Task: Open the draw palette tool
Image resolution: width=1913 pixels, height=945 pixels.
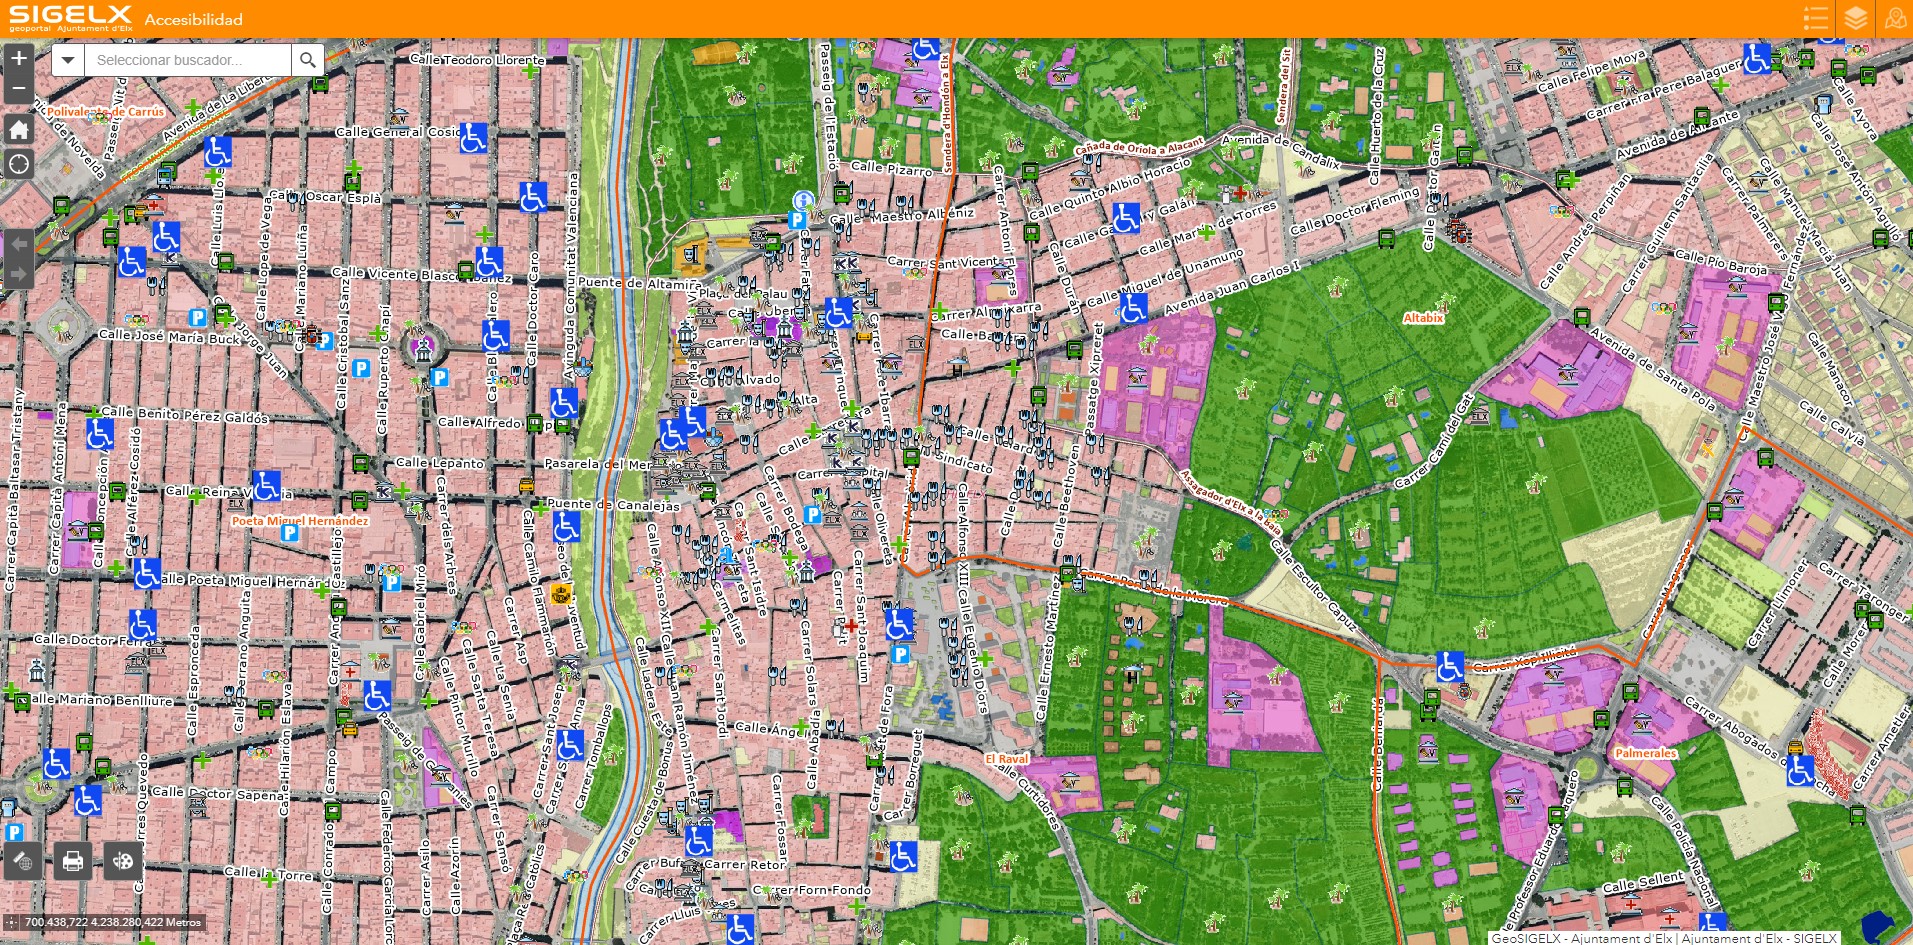Action: click(123, 861)
